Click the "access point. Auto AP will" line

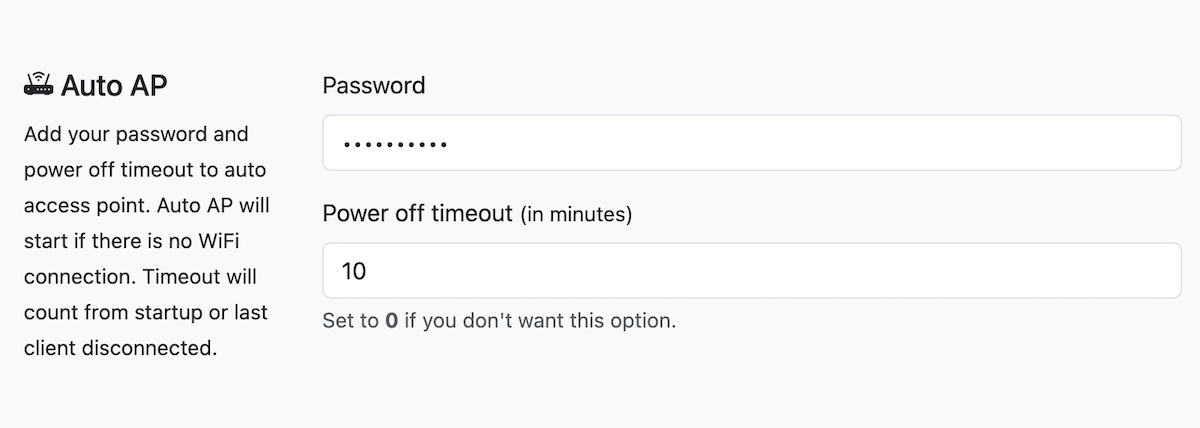pos(146,205)
